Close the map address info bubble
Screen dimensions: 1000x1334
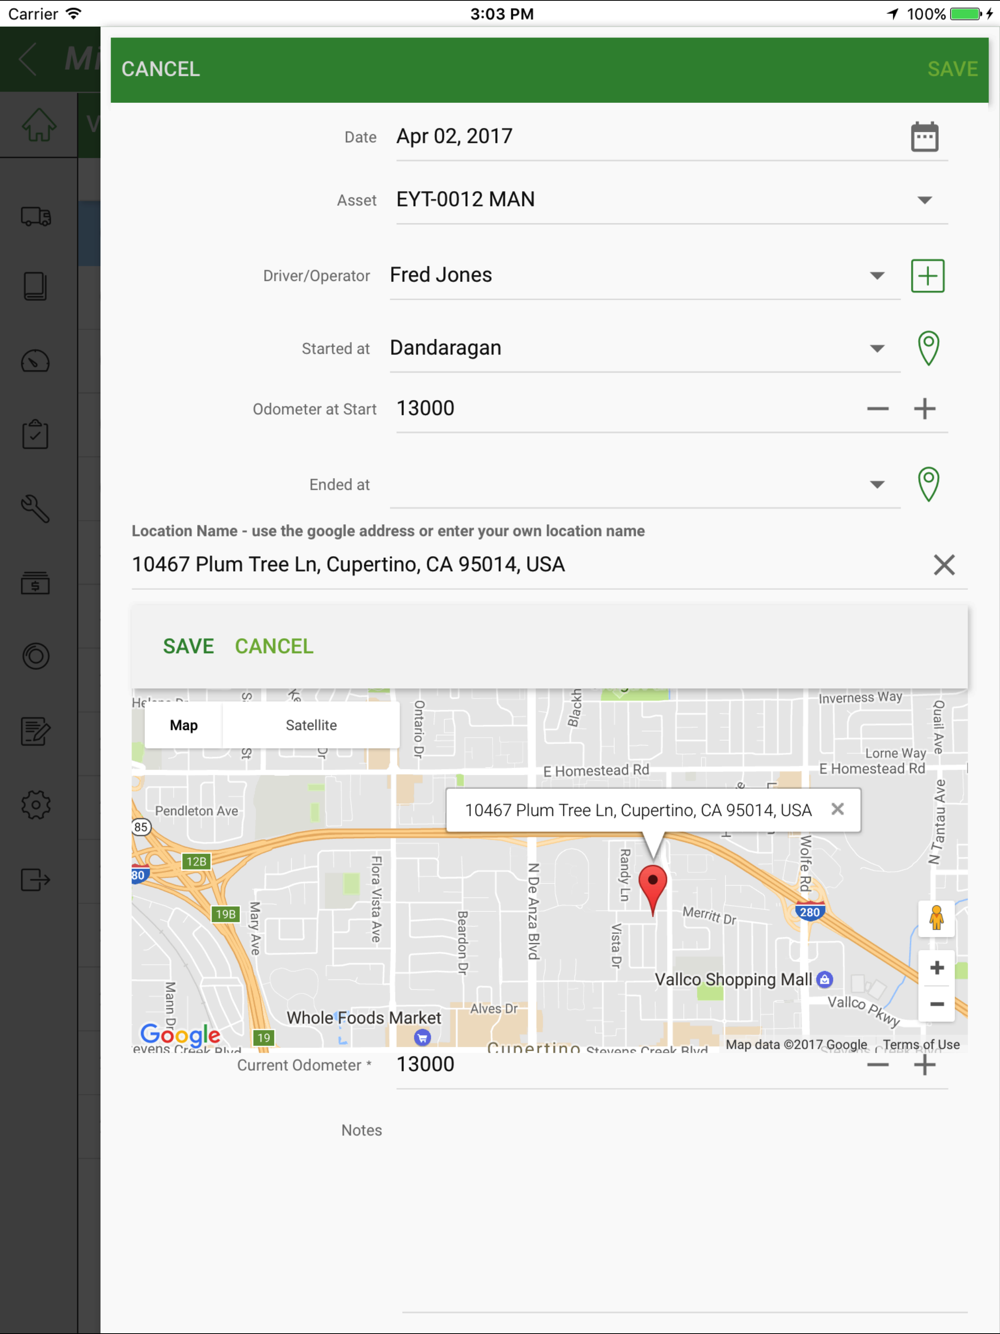(x=838, y=809)
